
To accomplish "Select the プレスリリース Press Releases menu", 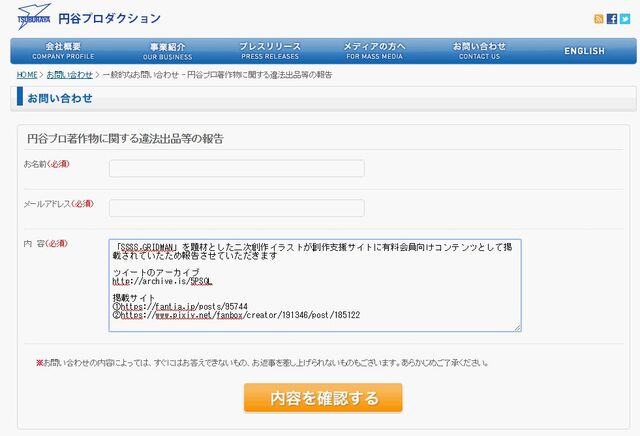I will point(271,51).
